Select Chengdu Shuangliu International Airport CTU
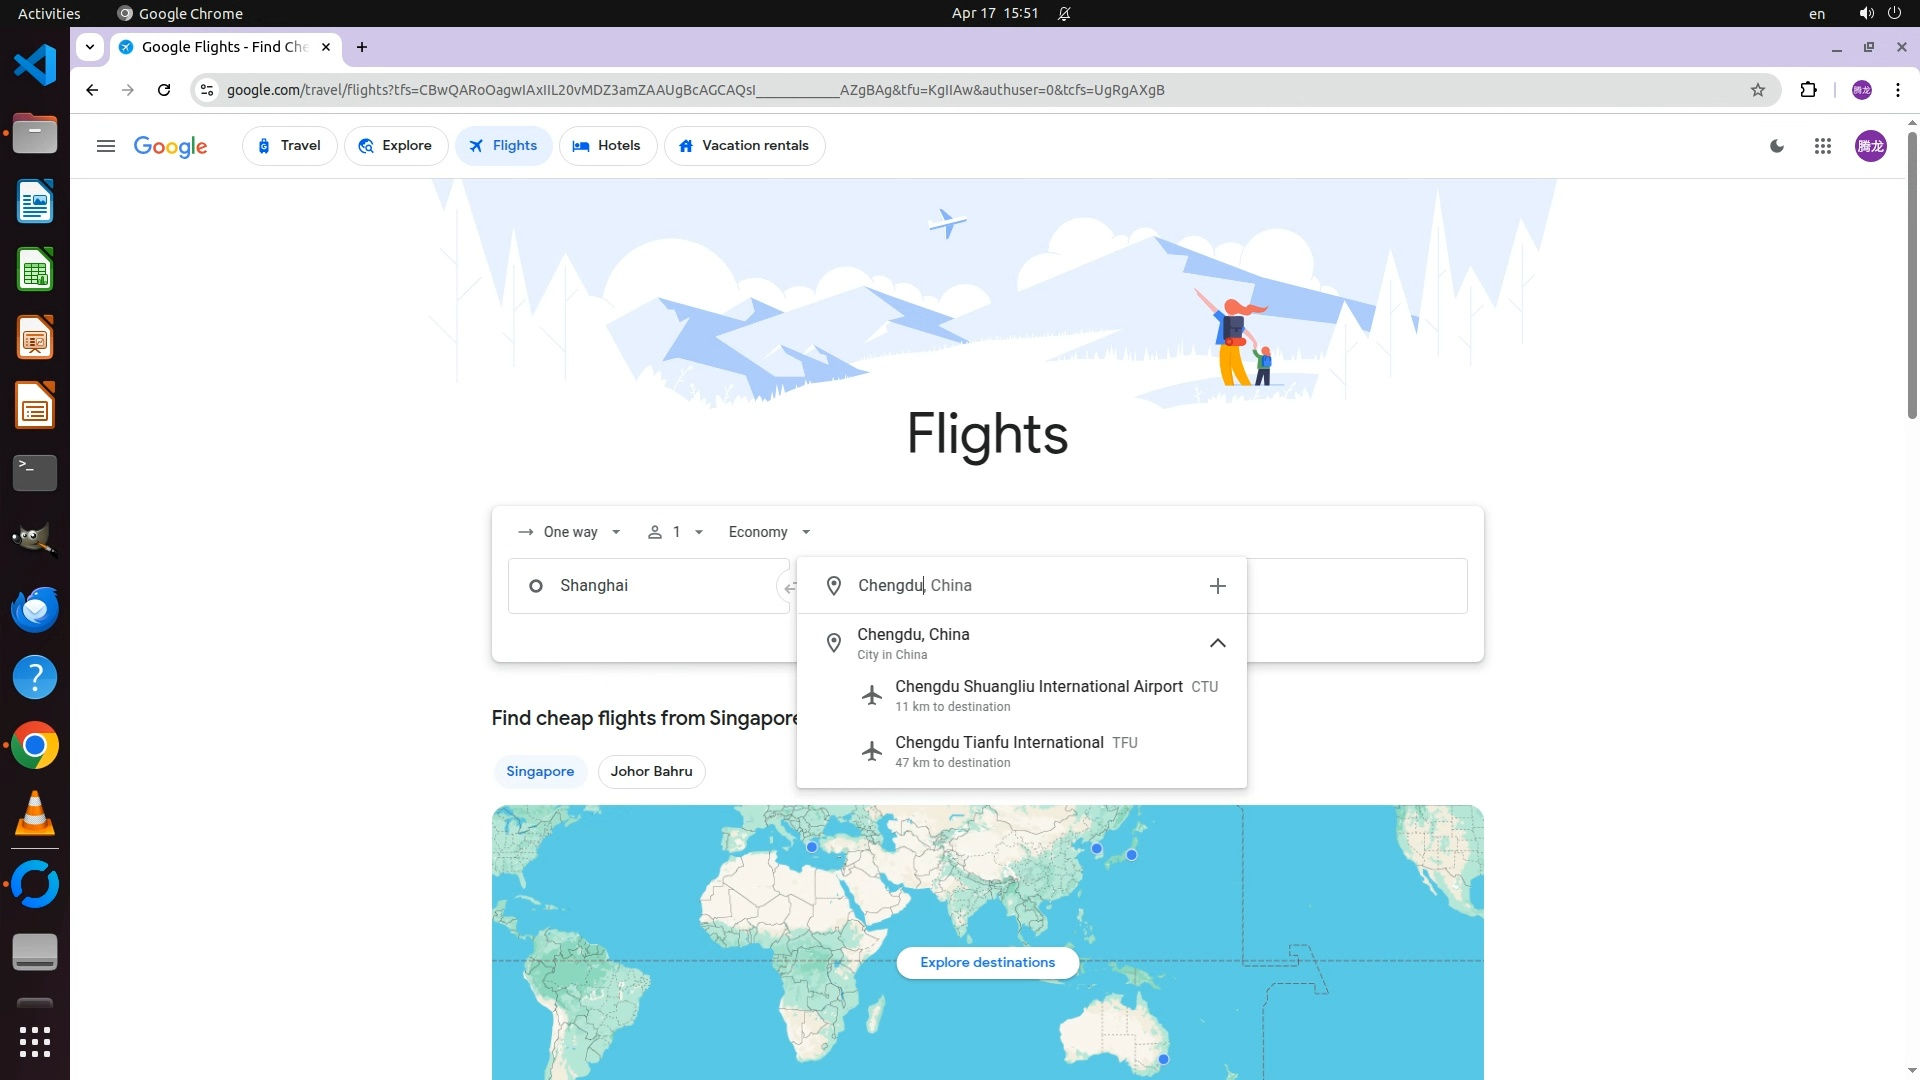1920x1080 pixels. [1038, 695]
